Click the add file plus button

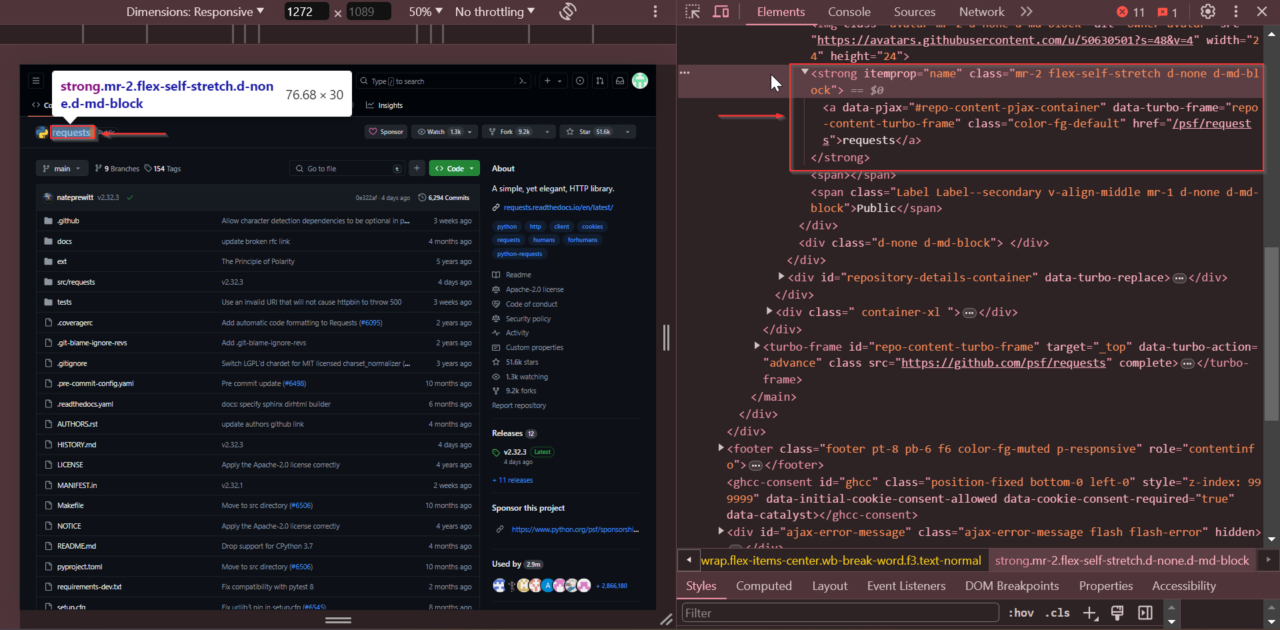pos(416,169)
